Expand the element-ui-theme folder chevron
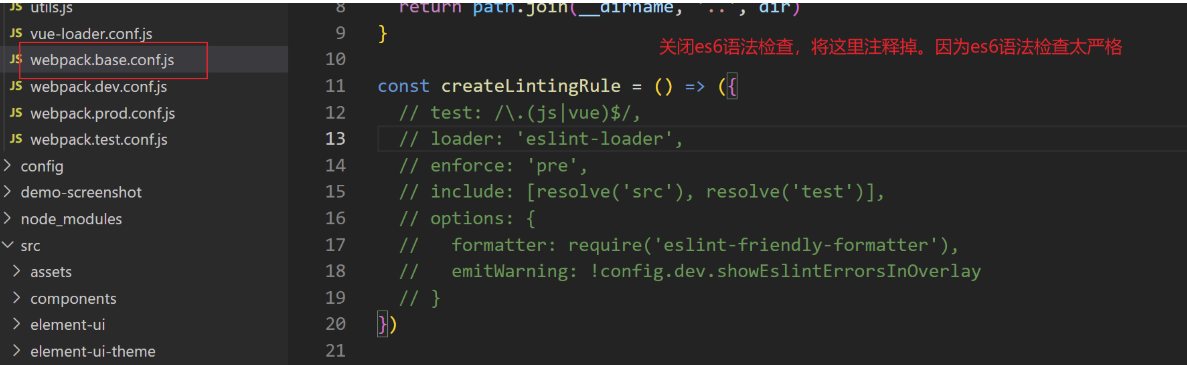The width and height of the screenshot is (1187, 365). (x=17, y=351)
